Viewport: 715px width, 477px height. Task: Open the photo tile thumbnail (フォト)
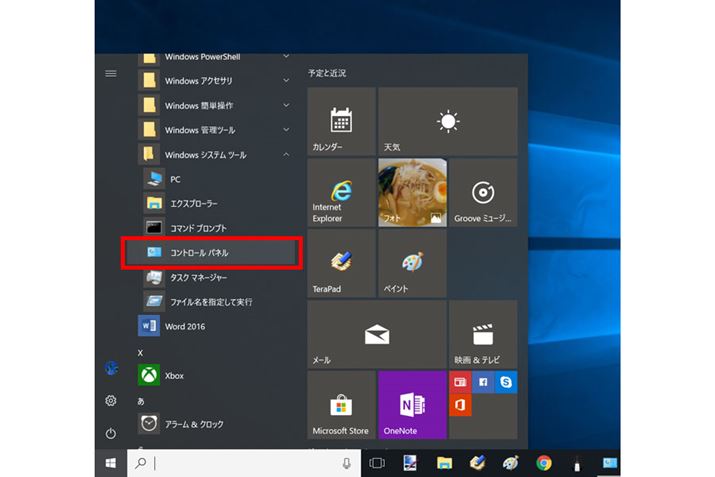(x=411, y=192)
